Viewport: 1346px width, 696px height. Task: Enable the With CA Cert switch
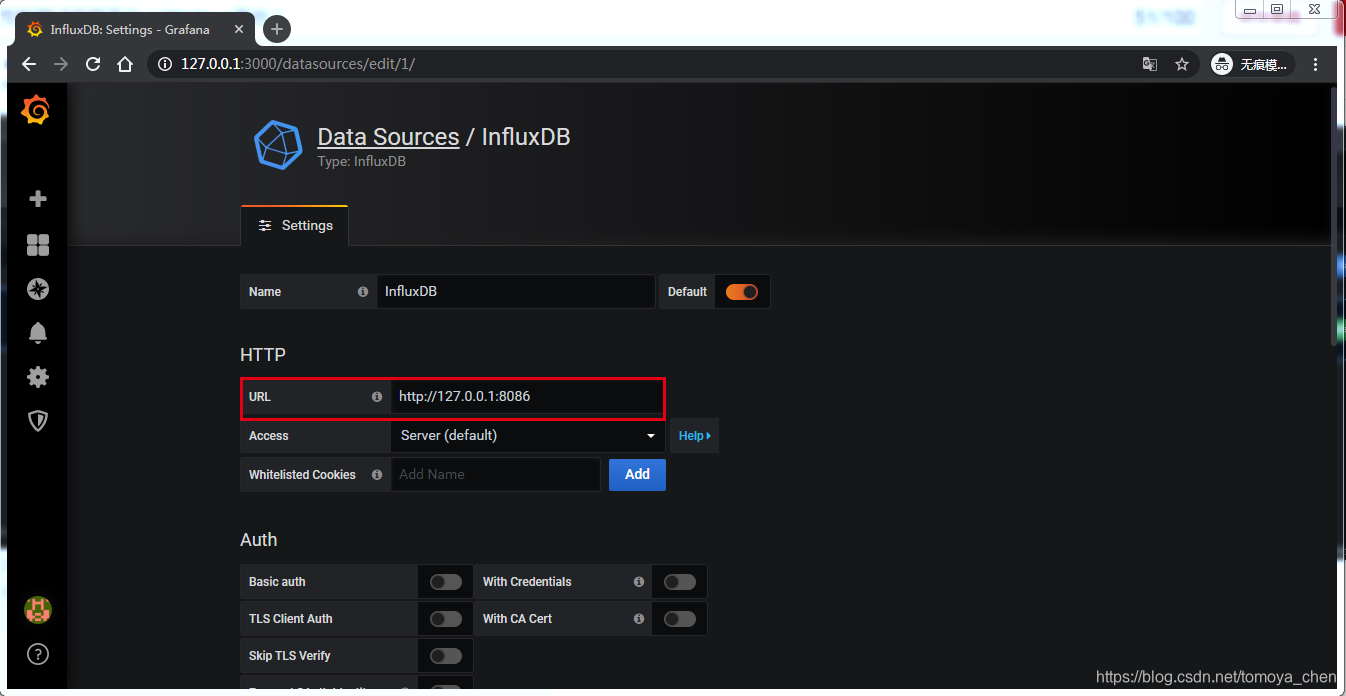point(680,619)
